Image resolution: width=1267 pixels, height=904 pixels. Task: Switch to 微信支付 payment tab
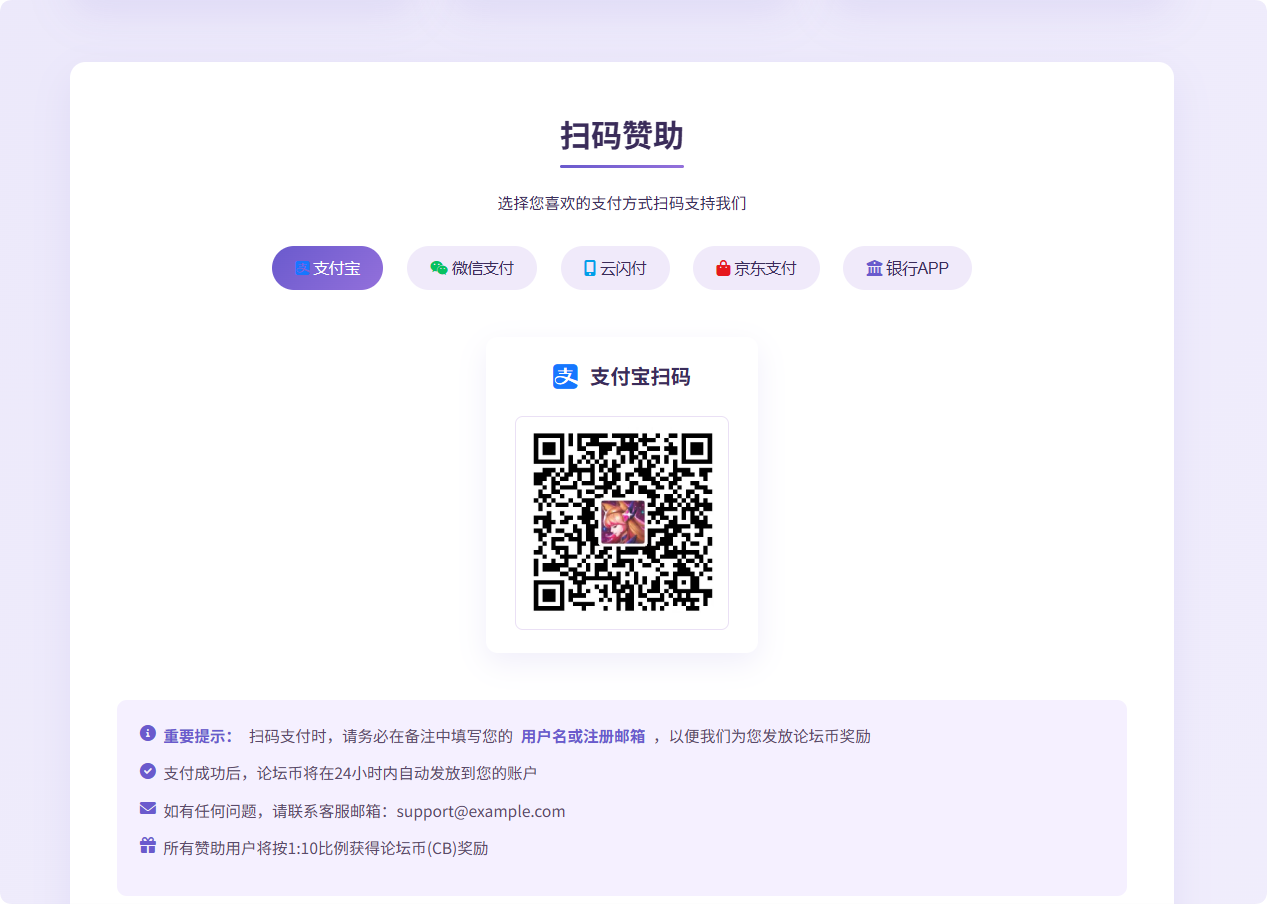(472, 268)
